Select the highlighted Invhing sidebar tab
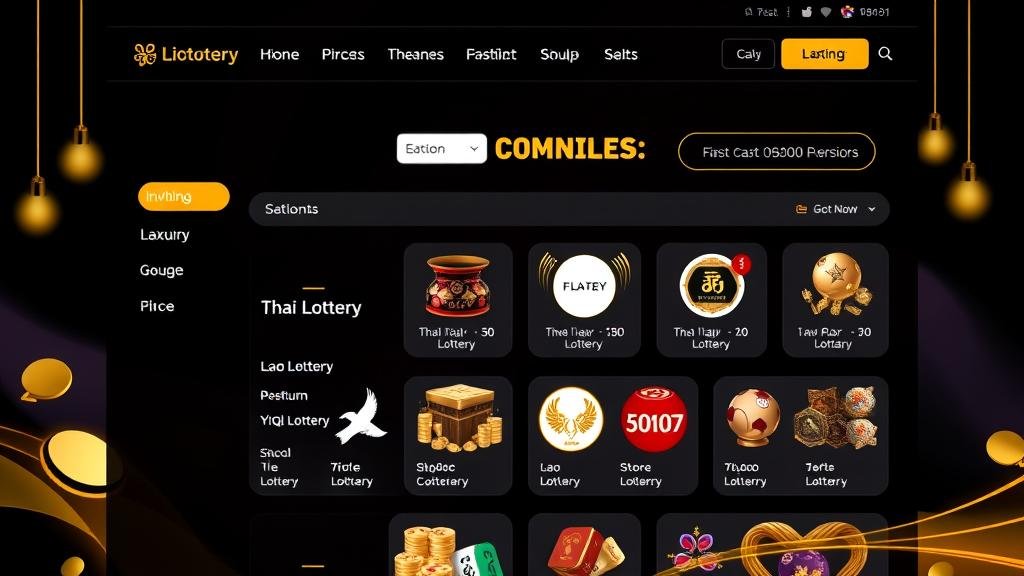Screen dimensions: 1024x576 point(184,197)
